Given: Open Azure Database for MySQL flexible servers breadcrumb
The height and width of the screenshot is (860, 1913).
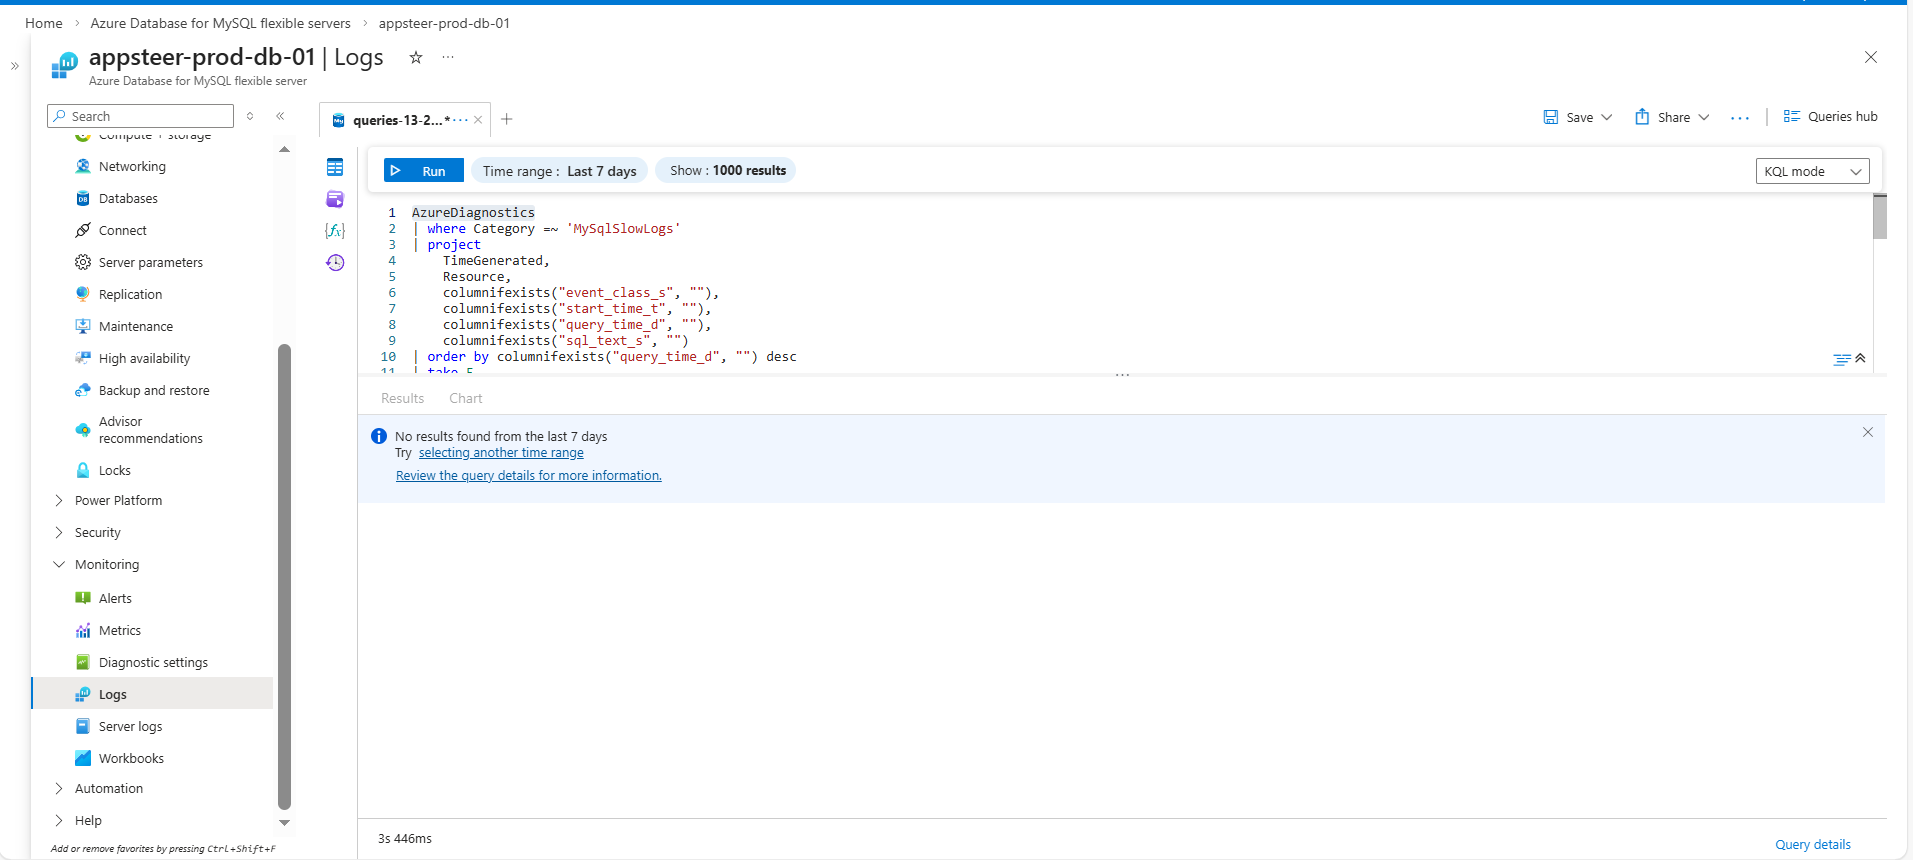Looking at the screenshot, I should click(221, 23).
